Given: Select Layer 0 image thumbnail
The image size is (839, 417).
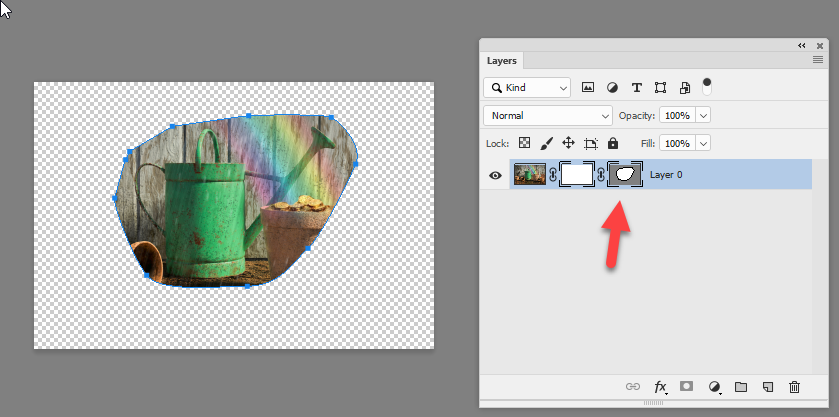Looking at the screenshot, I should click(530, 175).
